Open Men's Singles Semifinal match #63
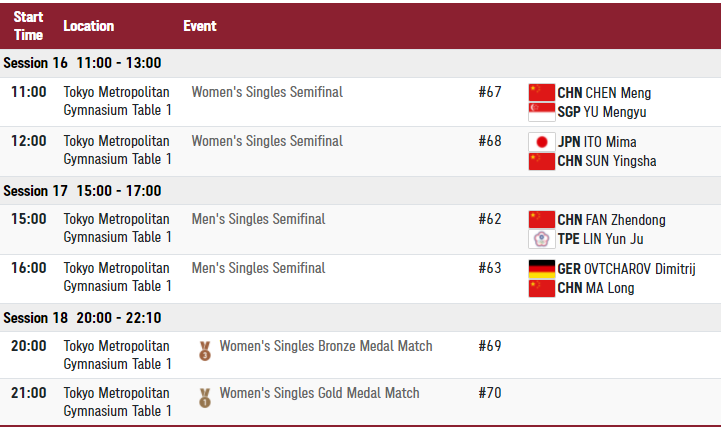Image resolution: width=721 pixels, height=427 pixels. 258,268
